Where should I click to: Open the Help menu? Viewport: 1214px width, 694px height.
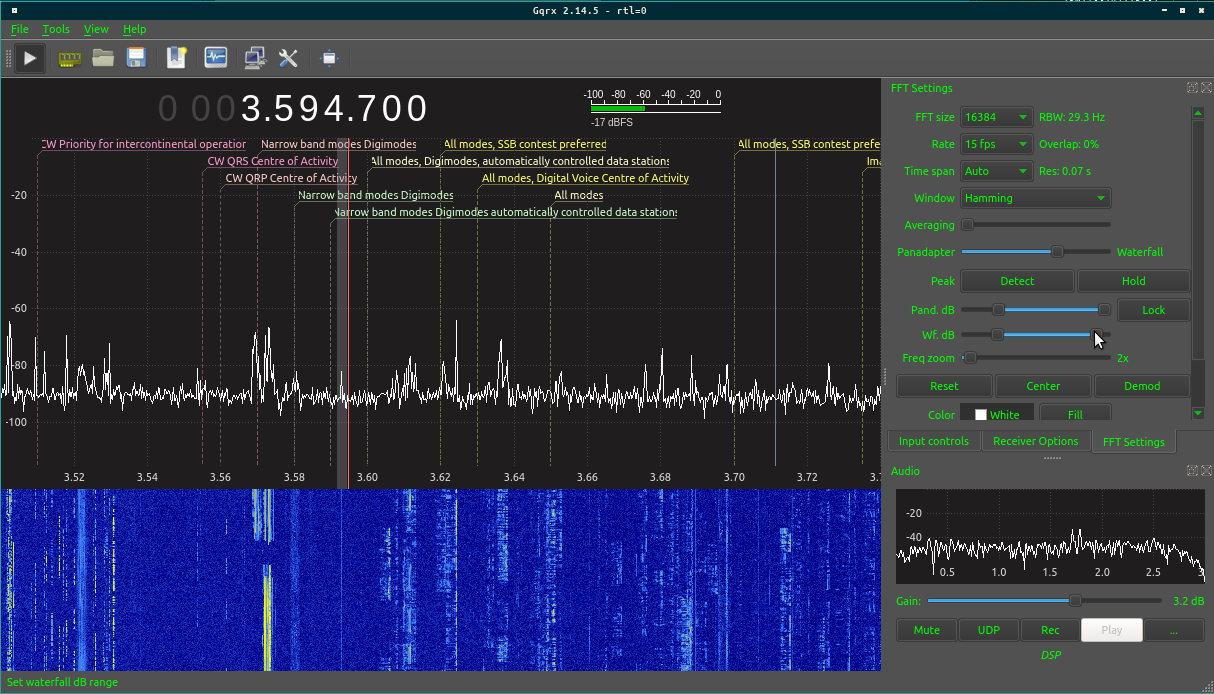134,29
